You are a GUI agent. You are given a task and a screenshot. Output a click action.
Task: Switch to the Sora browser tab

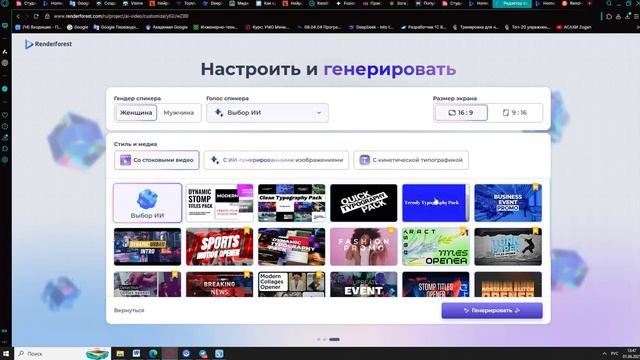click(x=399, y=4)
